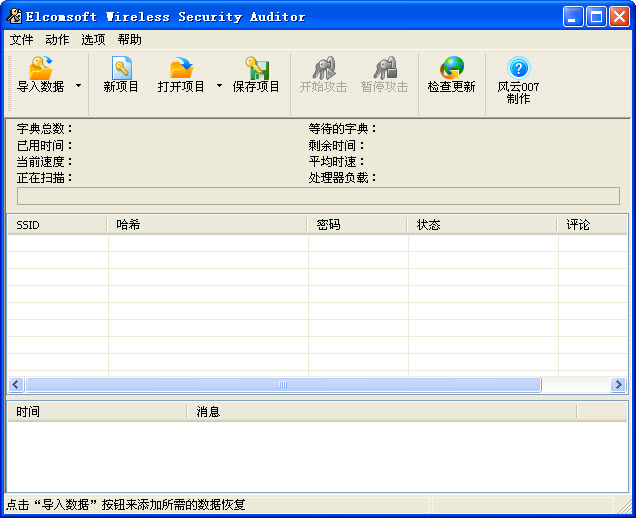Expand the 导入数据 dropdown arrow
The image size is (636, 518).
(78, 86)
